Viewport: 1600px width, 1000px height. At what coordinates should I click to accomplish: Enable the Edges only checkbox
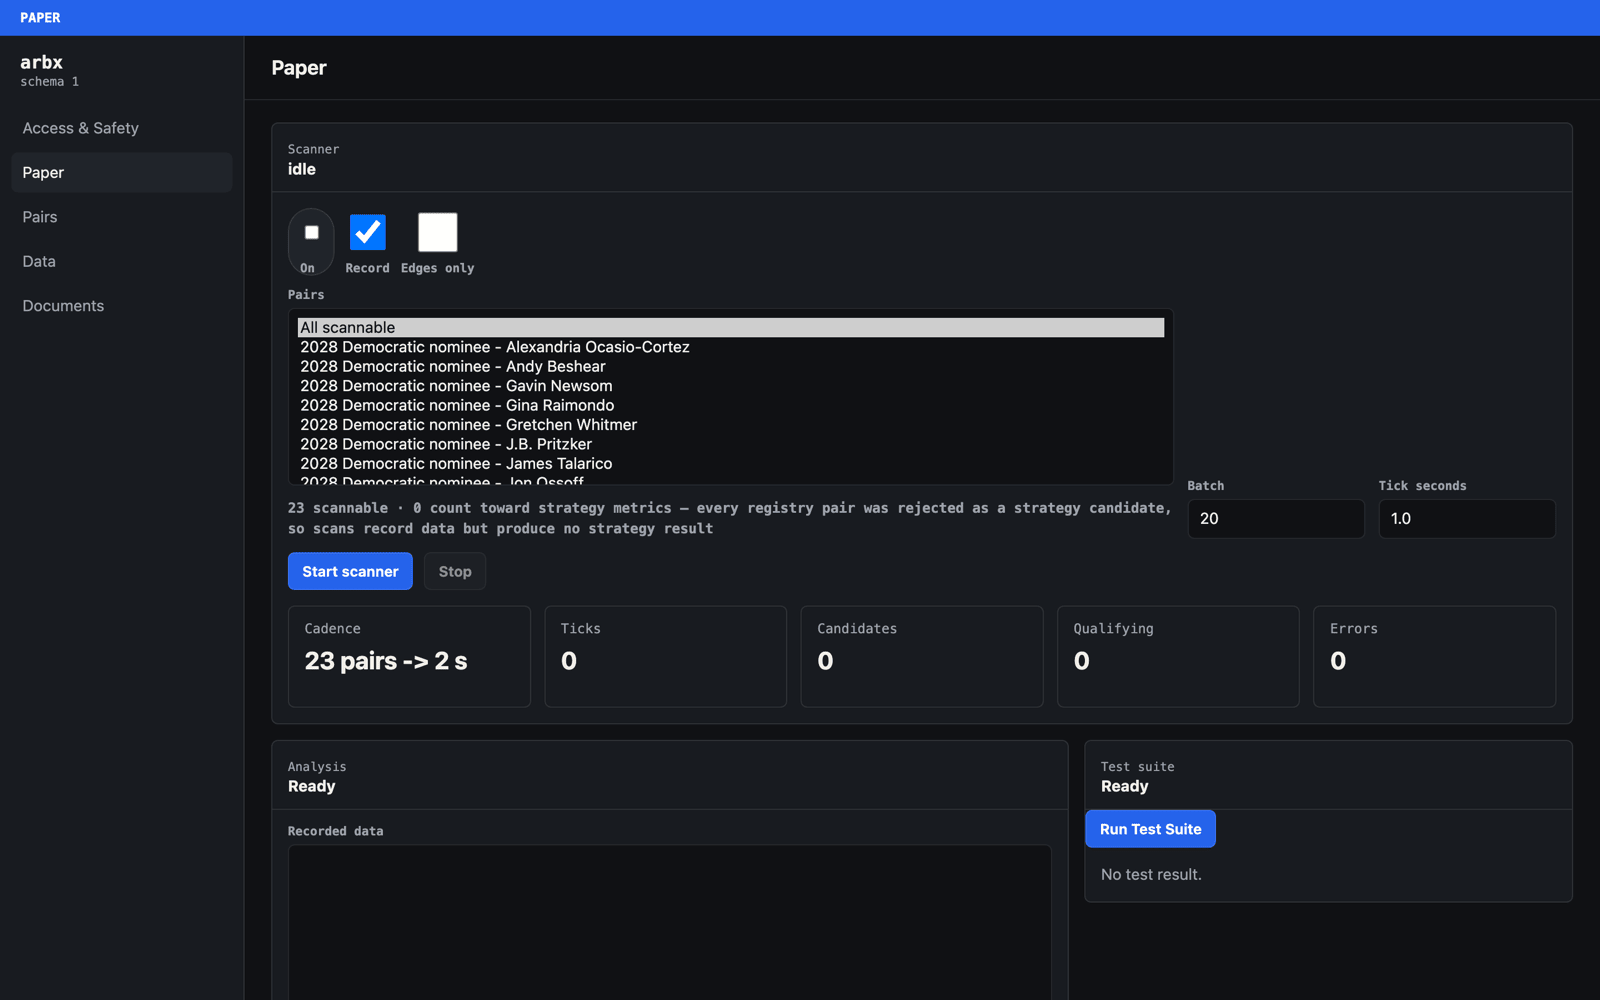tap(438, 232)
